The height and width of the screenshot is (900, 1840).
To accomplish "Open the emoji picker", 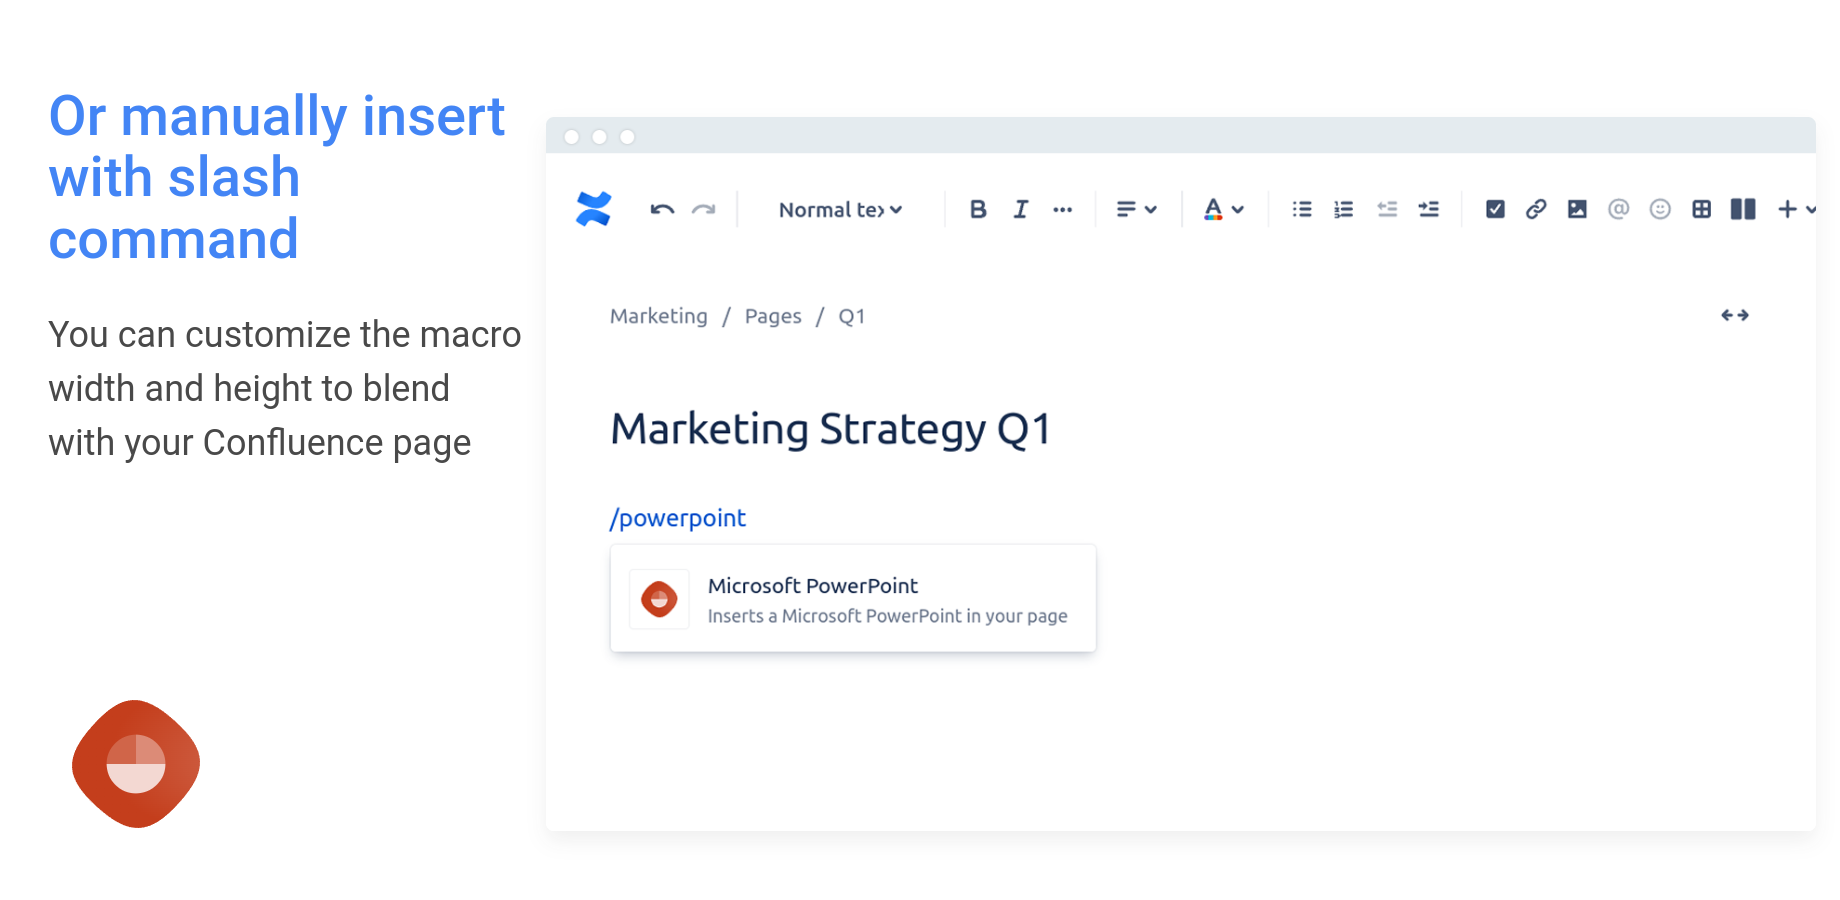I will click(1660, 209).
